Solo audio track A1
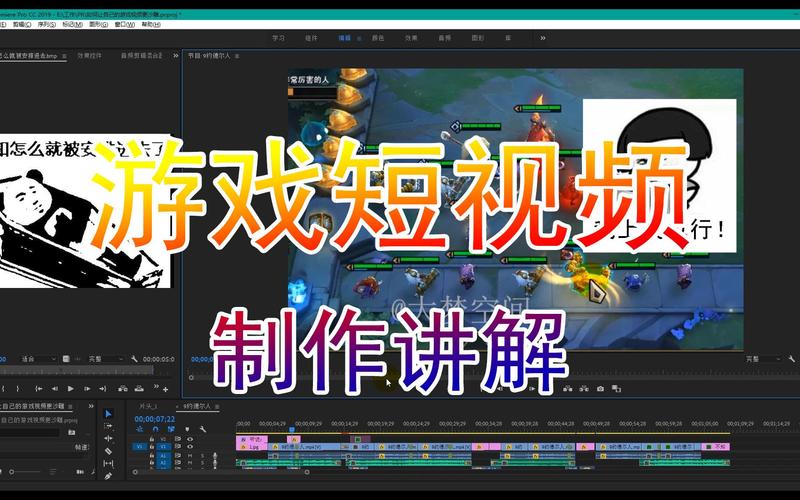The width and height of the screenshot is (800, 500). 203,456
